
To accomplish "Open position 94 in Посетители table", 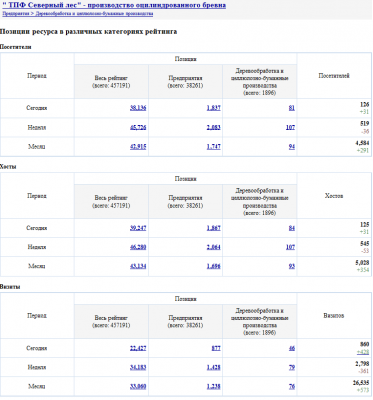I will (292, 147).
